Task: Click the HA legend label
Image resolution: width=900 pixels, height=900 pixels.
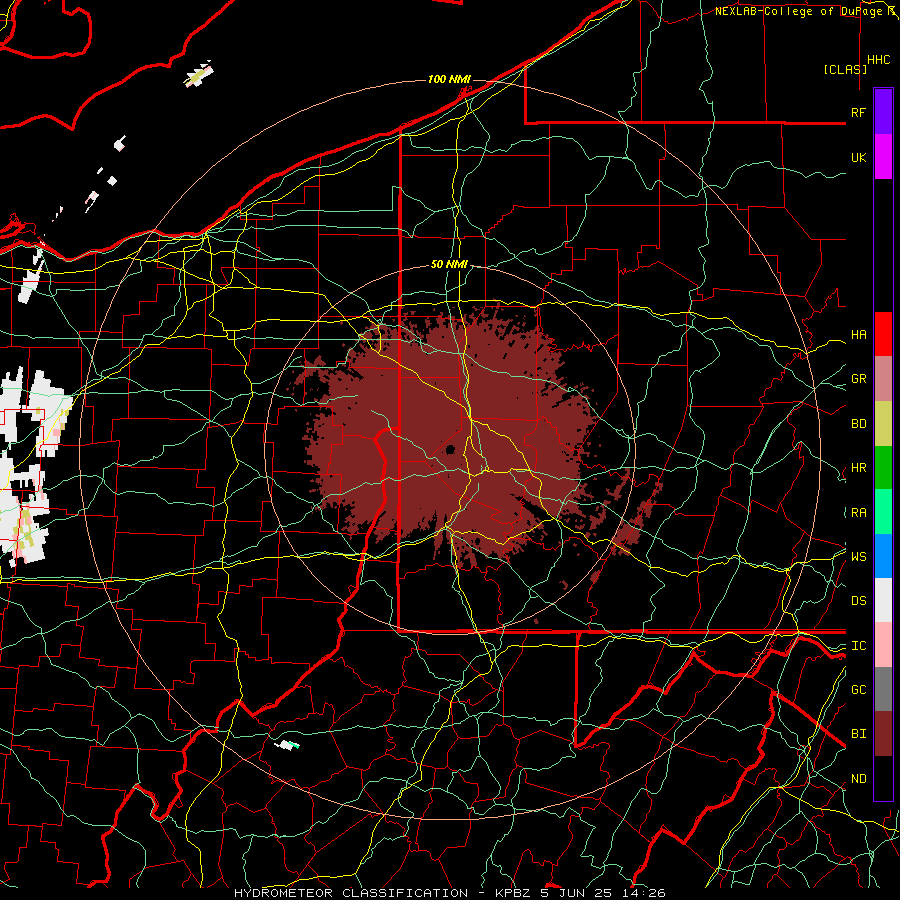Action: pos(858,335)
